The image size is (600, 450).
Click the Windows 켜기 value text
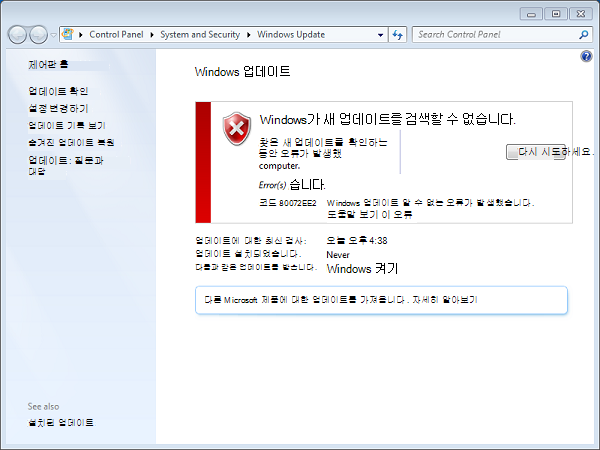(362, 269)
